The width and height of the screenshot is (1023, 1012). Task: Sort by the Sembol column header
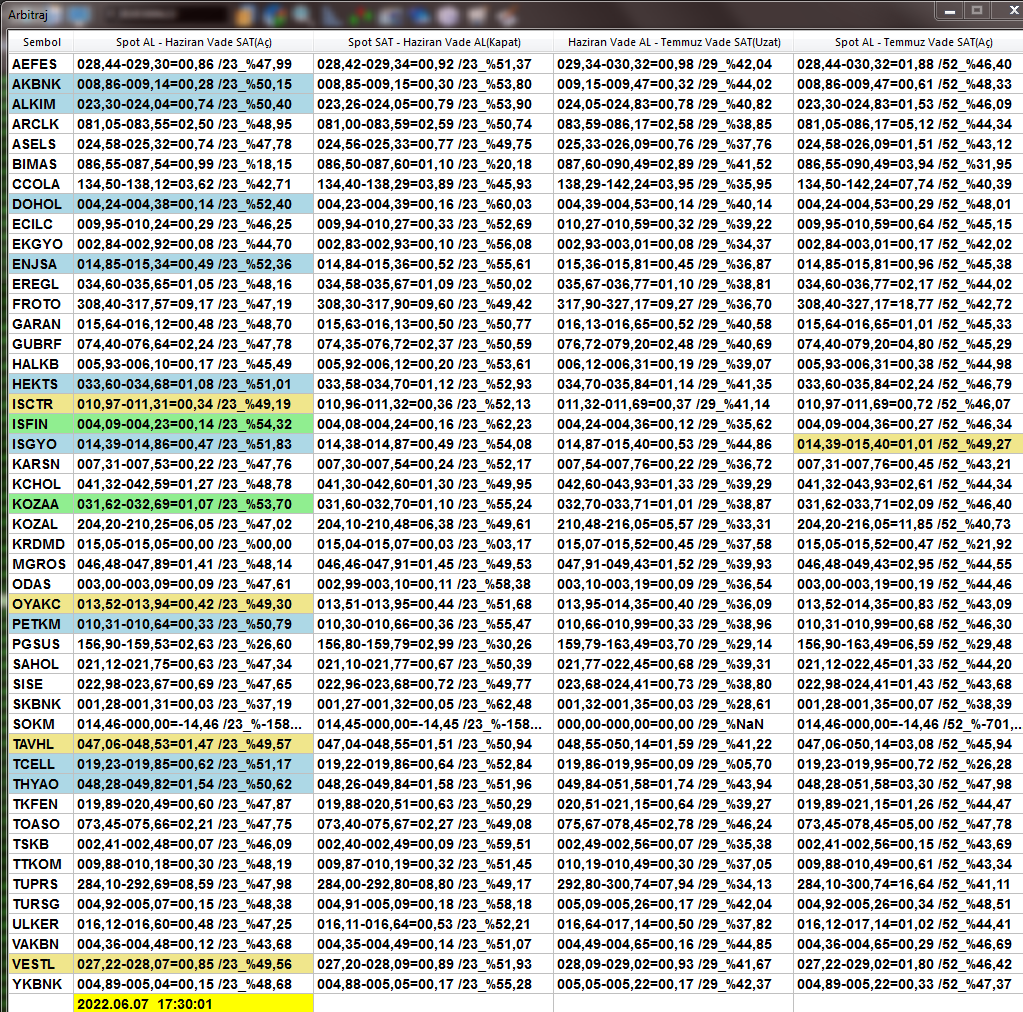click(x=41, y=42)
